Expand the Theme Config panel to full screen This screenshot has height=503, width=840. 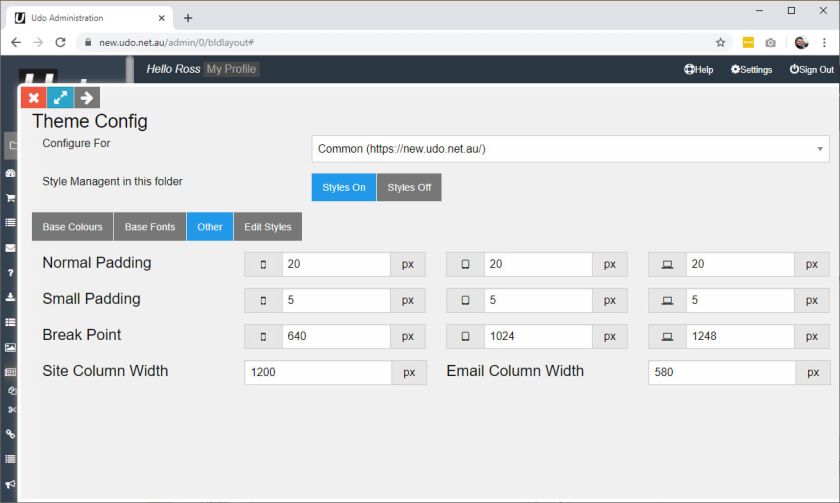pos(60,98)
